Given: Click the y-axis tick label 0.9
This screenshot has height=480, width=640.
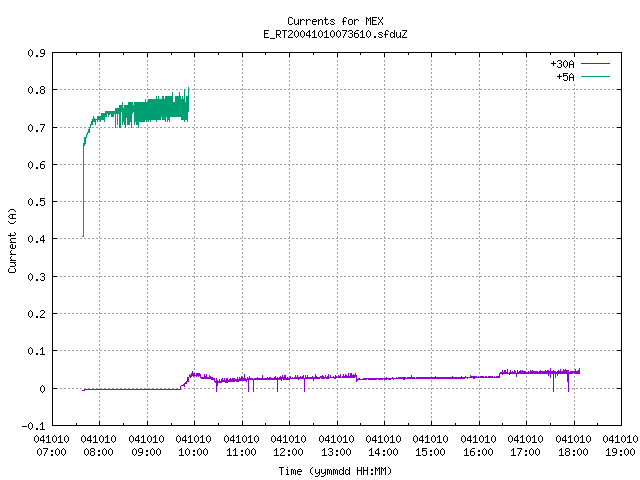Looking at the screenshot, I should (36, 53).
